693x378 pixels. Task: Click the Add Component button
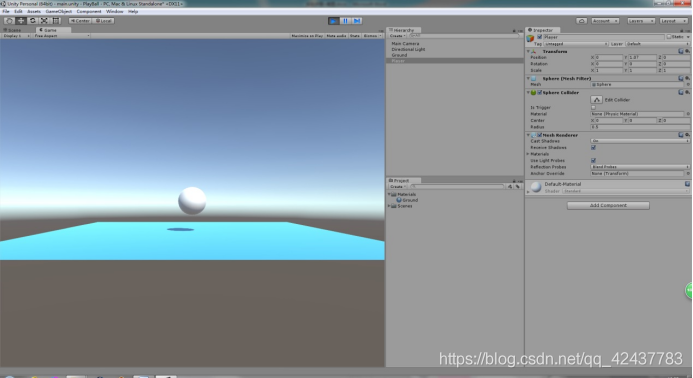[x=608, y=206]
